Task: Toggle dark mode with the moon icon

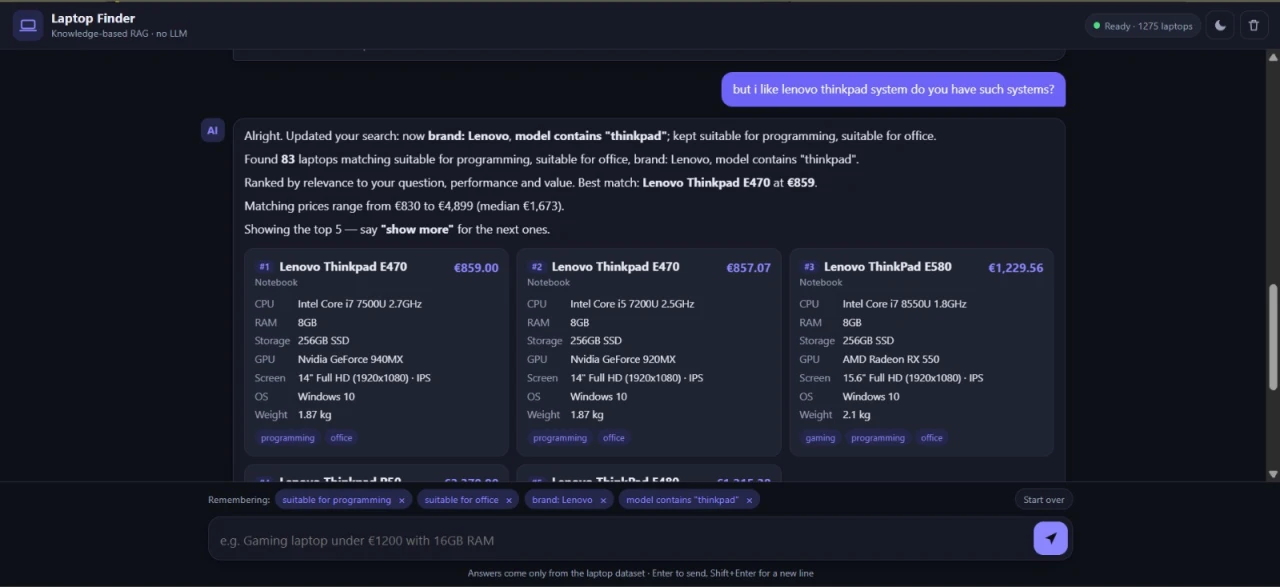Action: pyautogui.click(x=1220, y=26)
